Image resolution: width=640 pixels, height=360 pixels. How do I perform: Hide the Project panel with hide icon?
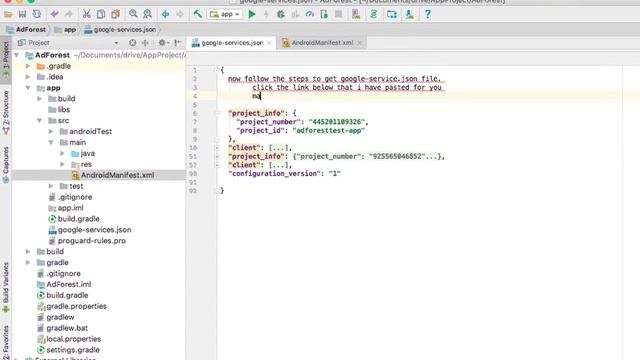point(178,42)
